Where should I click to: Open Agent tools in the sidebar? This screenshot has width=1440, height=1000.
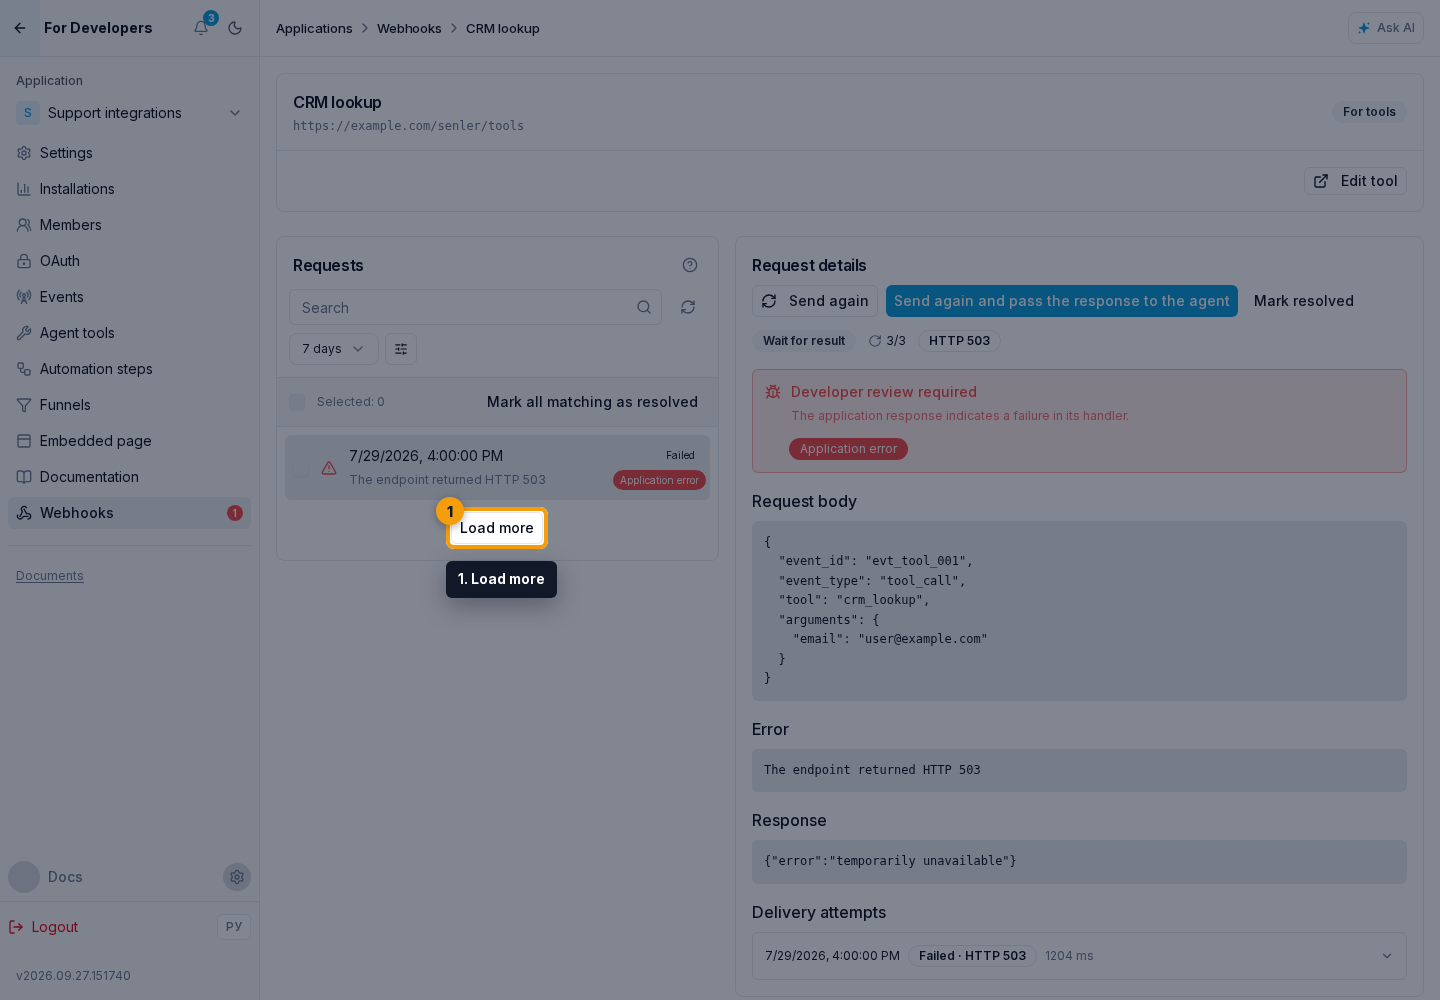(x=130, y=333)
